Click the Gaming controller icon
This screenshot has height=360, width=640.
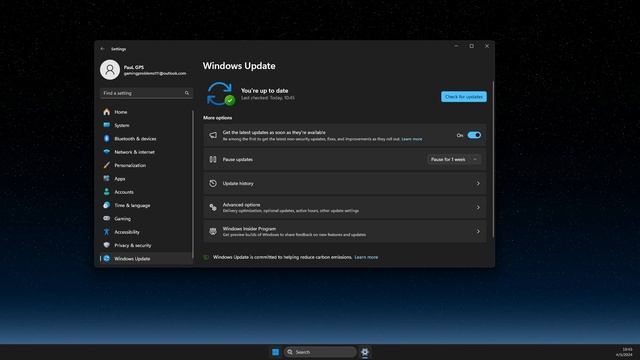[107, 218]
